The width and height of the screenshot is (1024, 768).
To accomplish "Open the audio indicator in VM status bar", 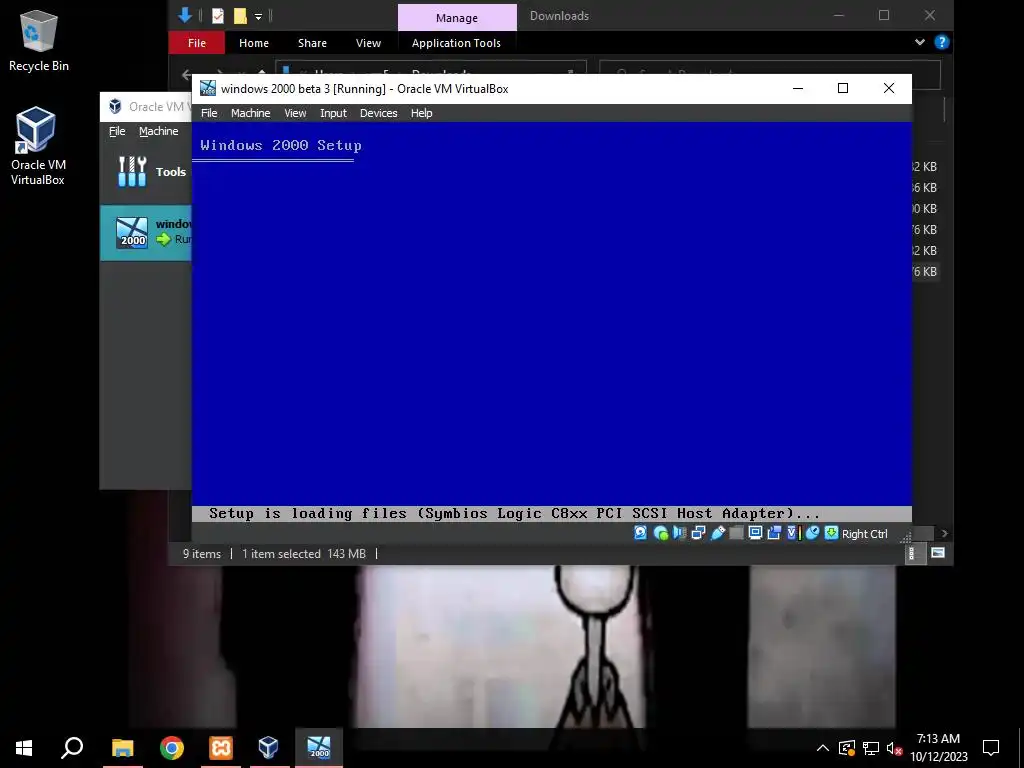I will click(x=679, y=533).
